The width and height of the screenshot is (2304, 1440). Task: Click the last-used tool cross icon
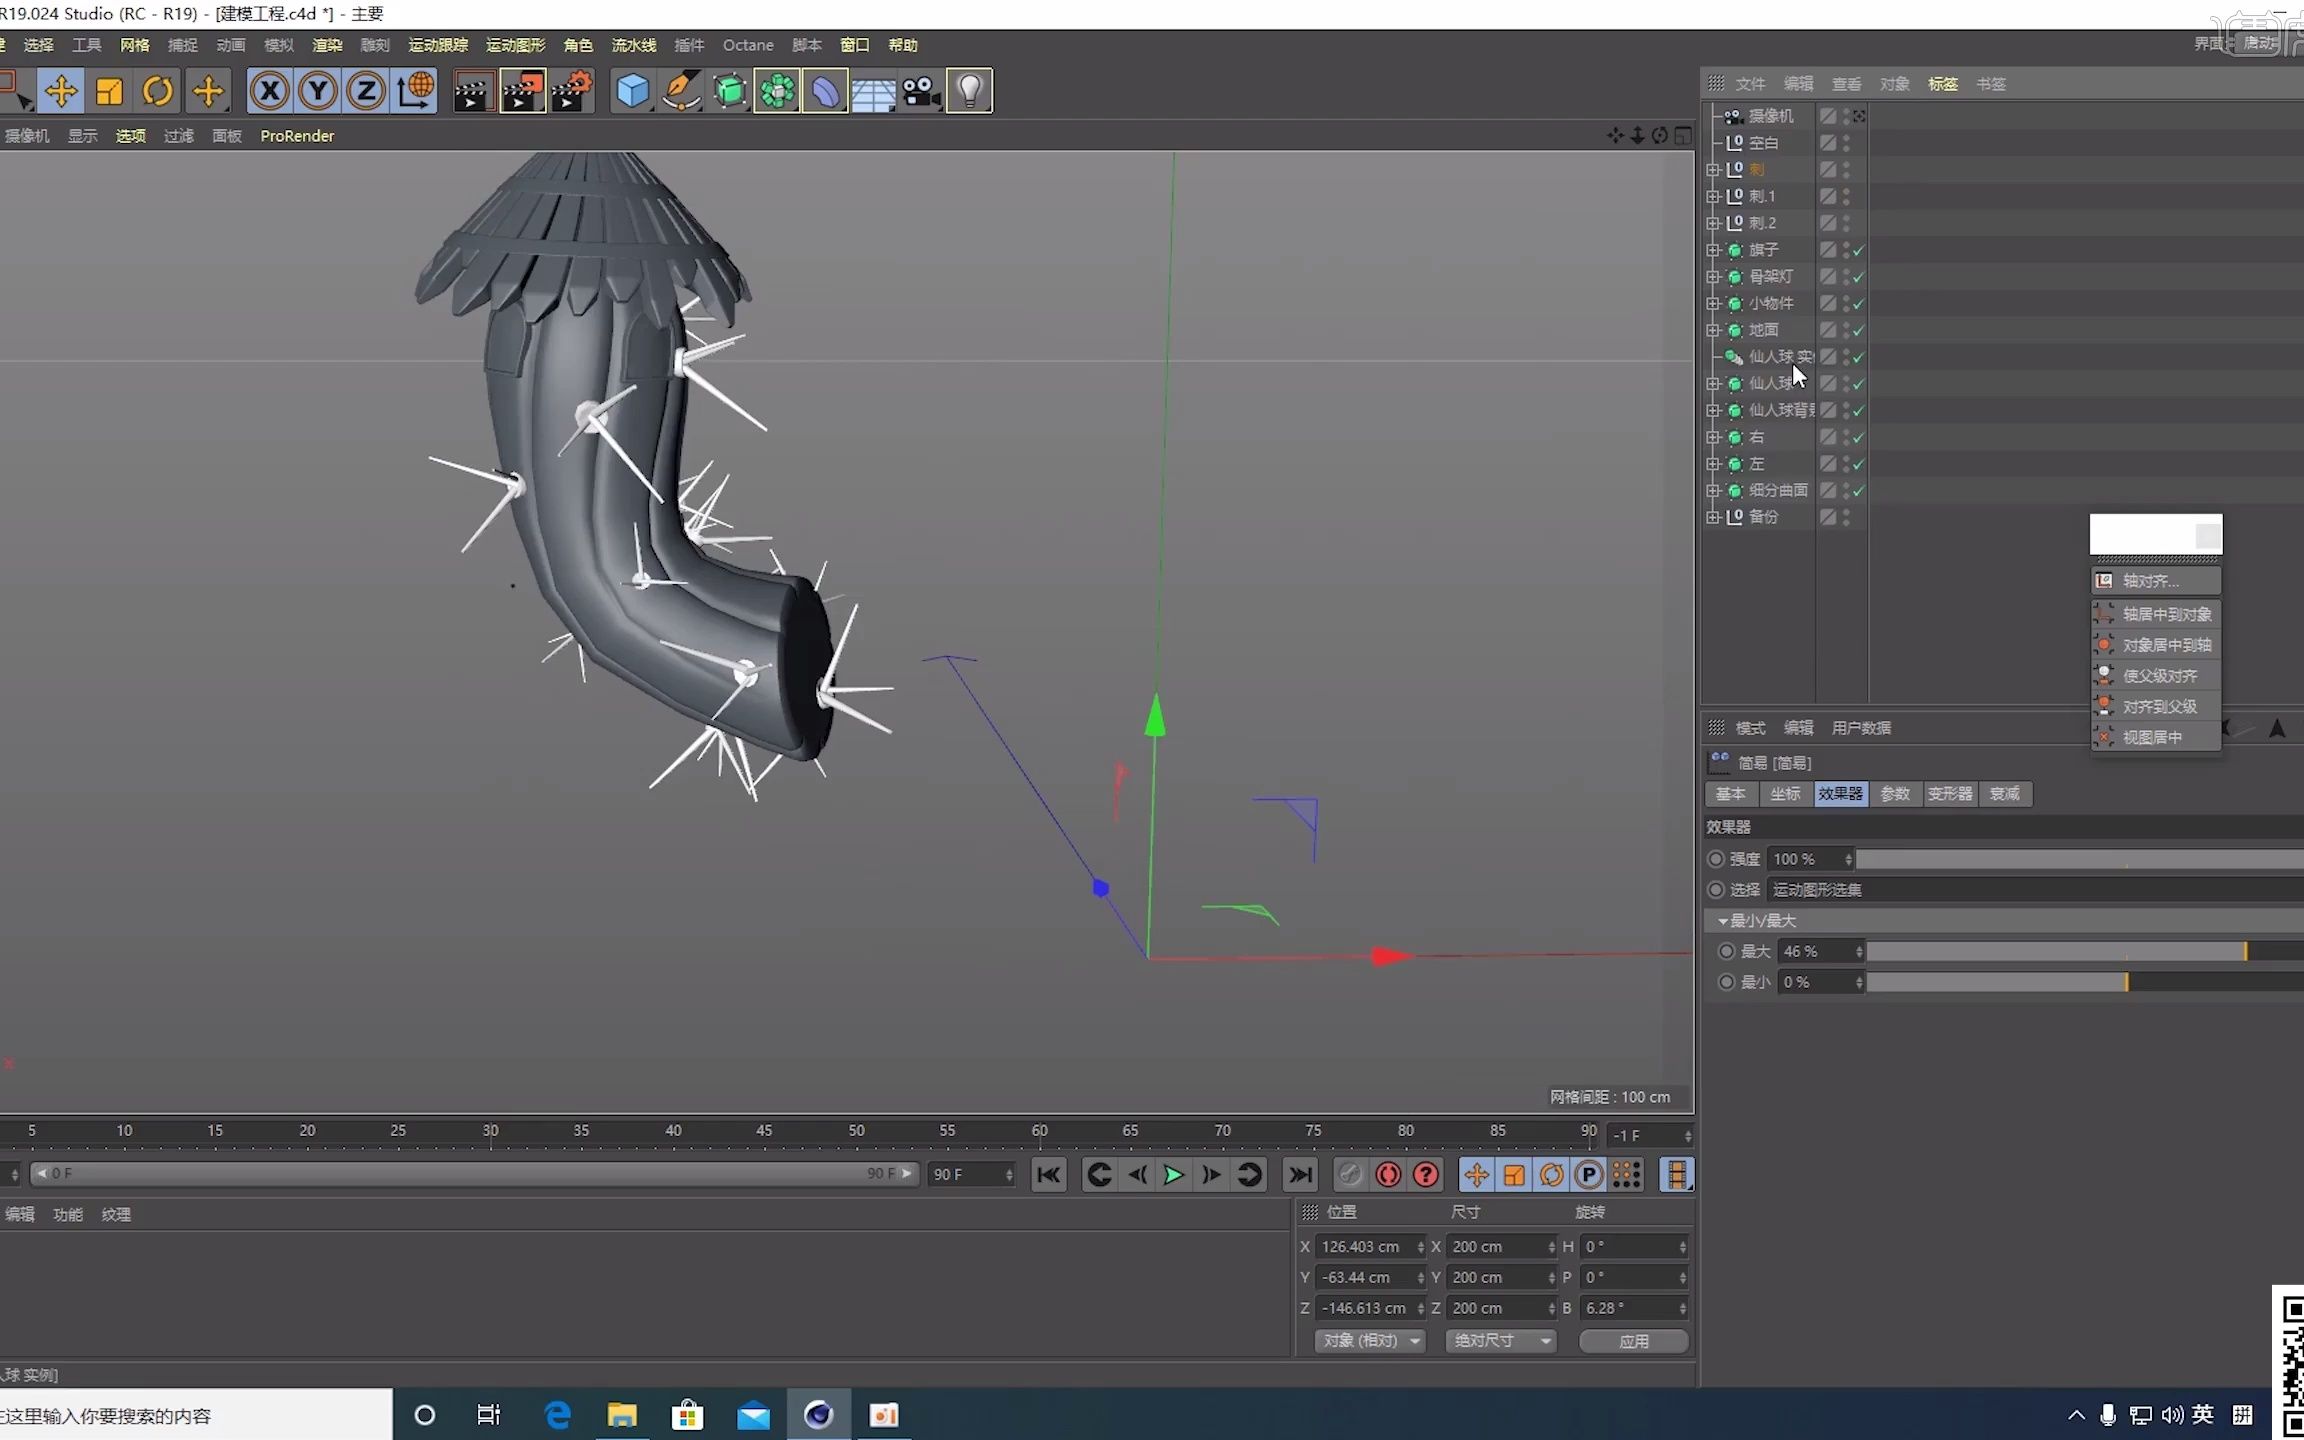click(208, 91)
